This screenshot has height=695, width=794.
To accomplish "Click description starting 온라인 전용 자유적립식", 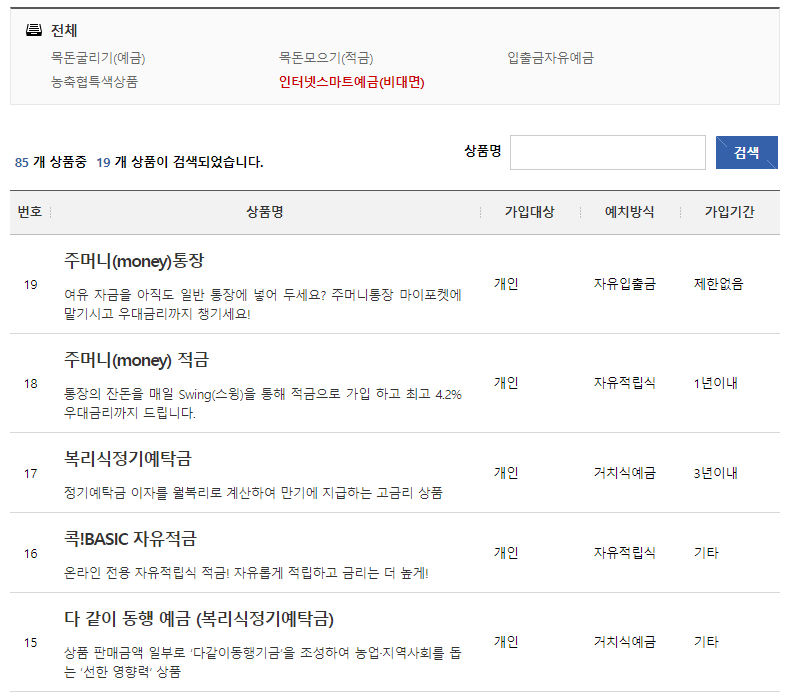I will pyautogui.click(x=246, y=573).
